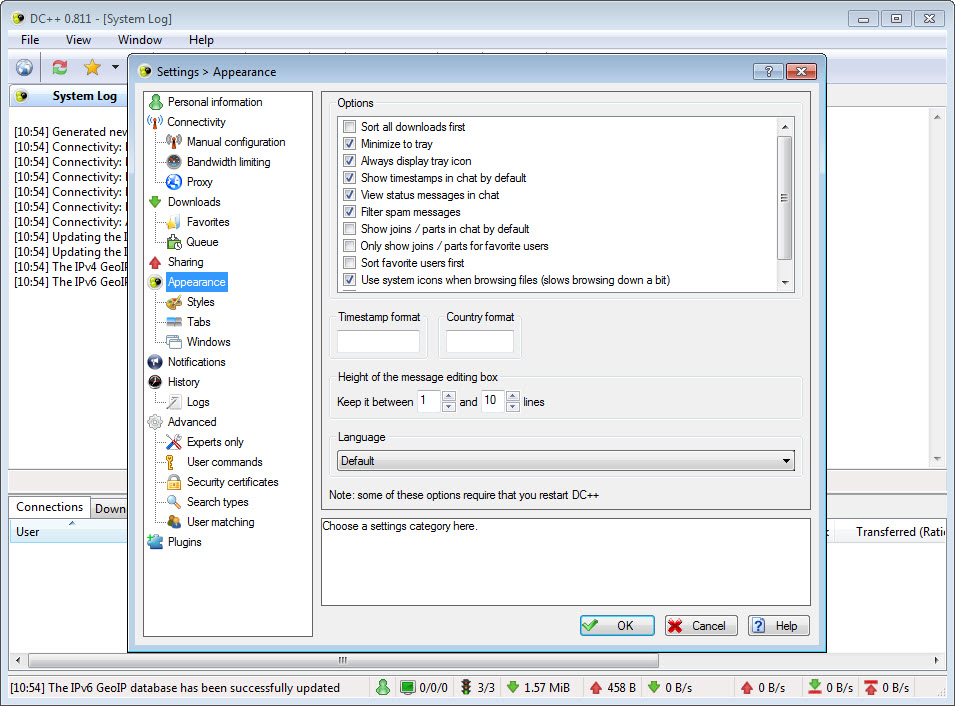Open the Window menu
955x706 pixels.
(139, 40)
